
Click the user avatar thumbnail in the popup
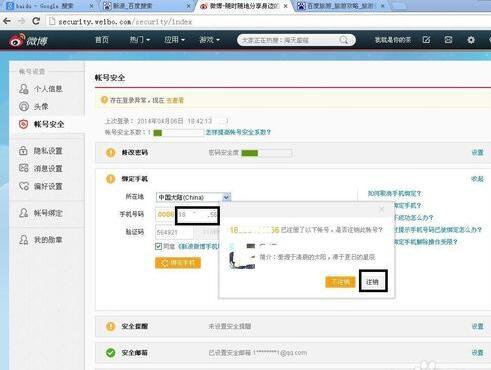(x=242, y=256)
